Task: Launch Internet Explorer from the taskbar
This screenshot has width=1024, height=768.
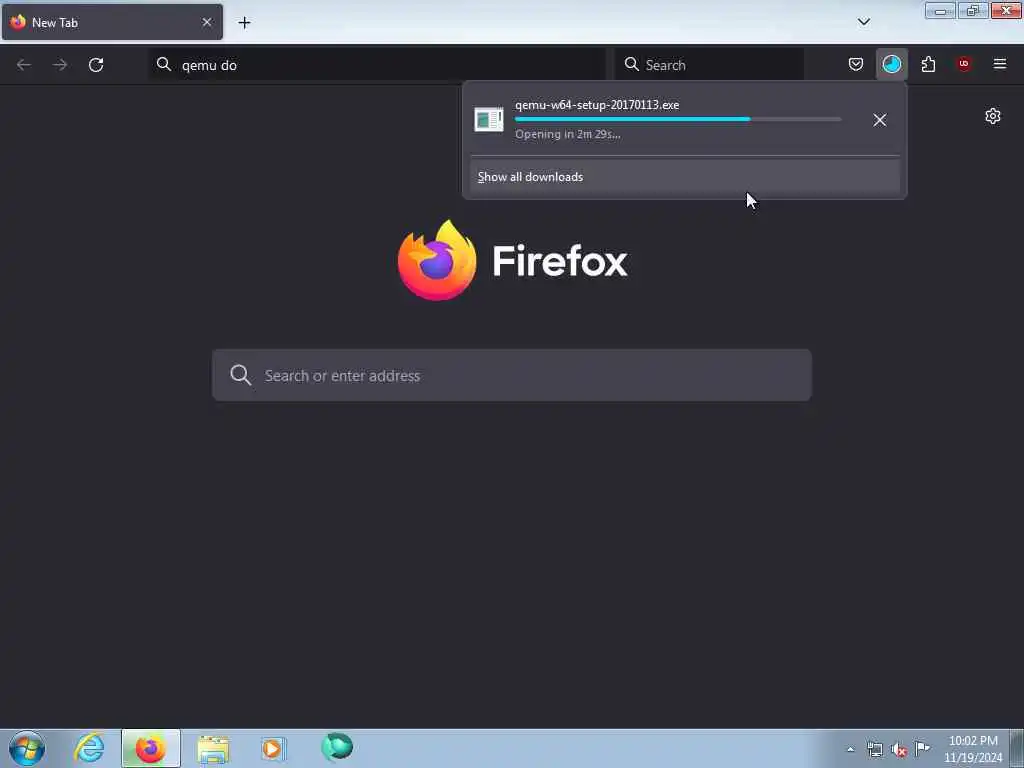Action: 89,748
